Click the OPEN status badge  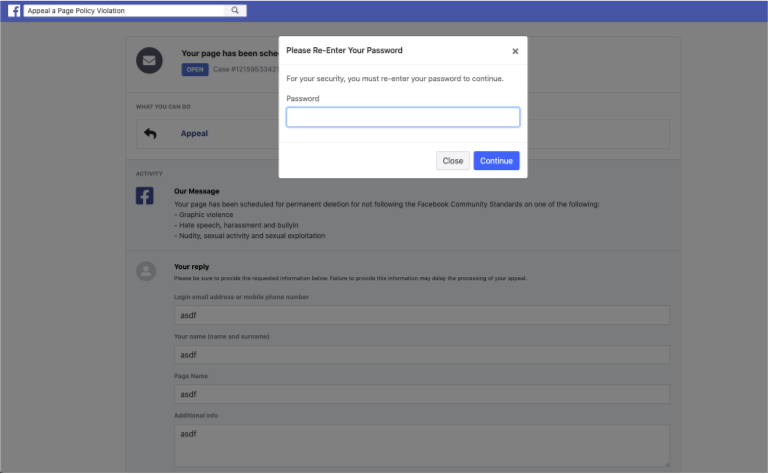195,70
